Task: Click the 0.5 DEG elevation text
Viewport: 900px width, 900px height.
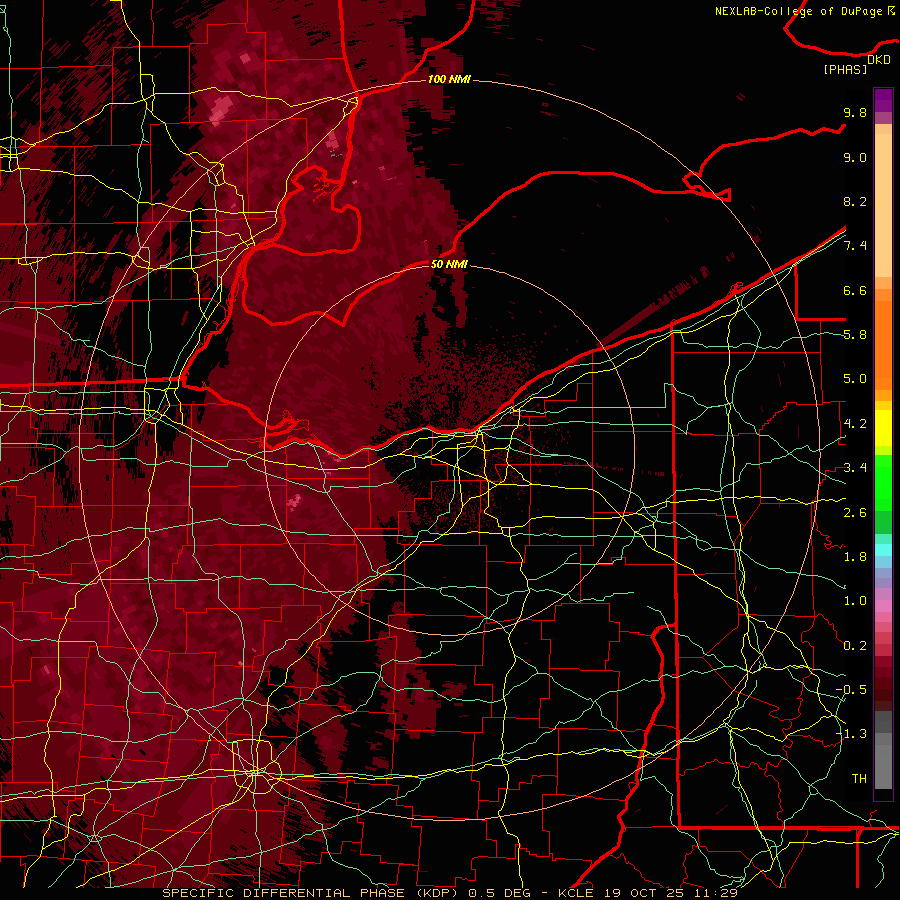Action: 499,893
